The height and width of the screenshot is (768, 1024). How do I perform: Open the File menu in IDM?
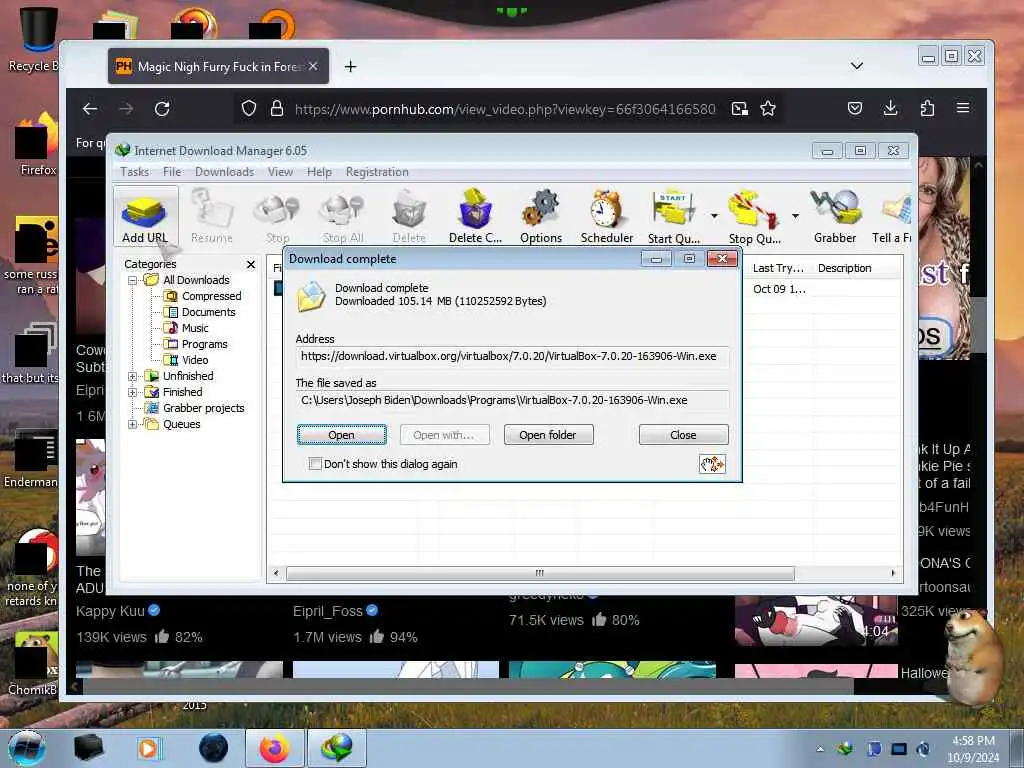click(x=172, y=172)
